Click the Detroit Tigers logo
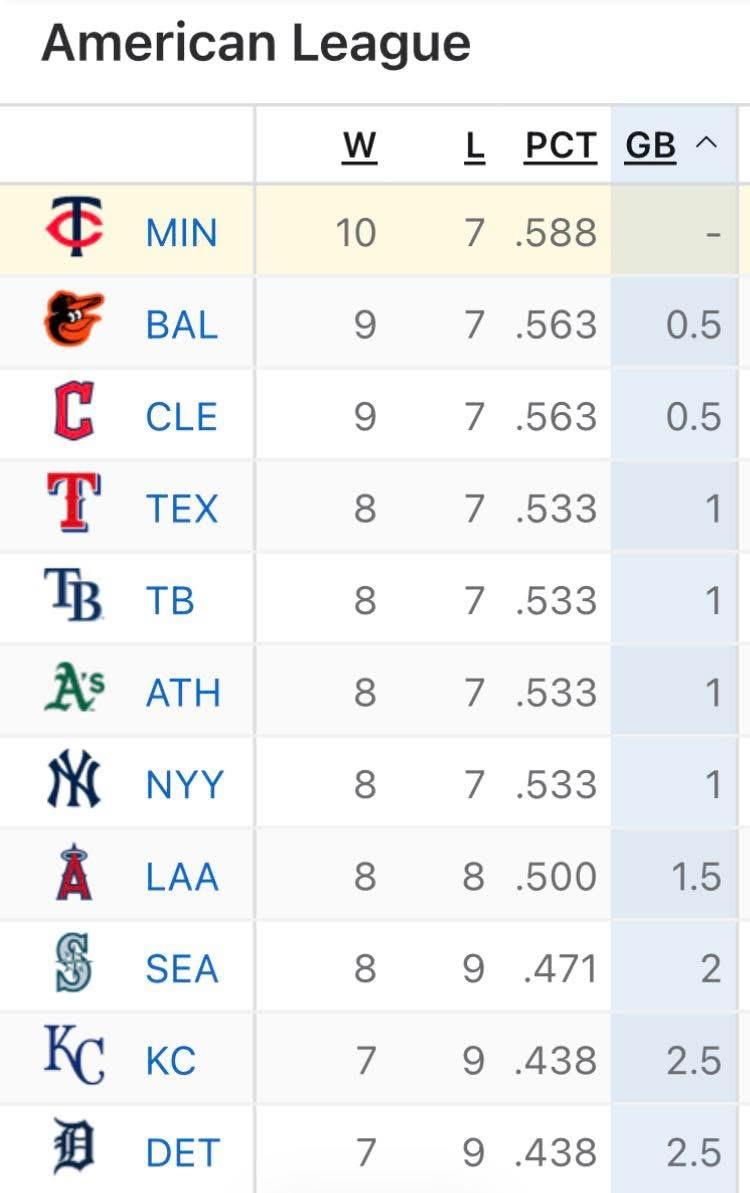The height and width of the screenshot is (1193, 750). tap(74, 1149)
